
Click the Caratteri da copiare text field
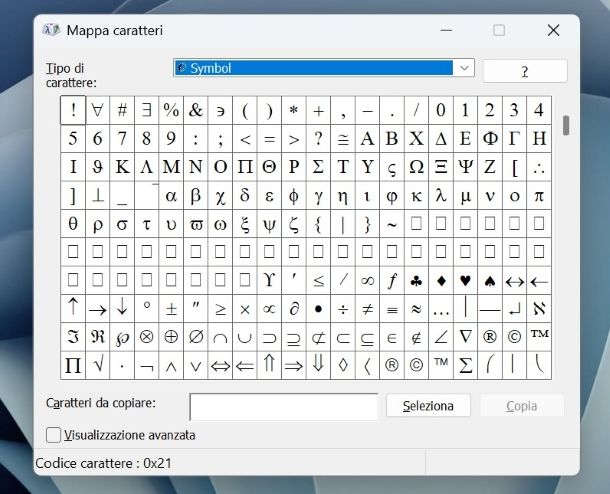tap(284, 406)
